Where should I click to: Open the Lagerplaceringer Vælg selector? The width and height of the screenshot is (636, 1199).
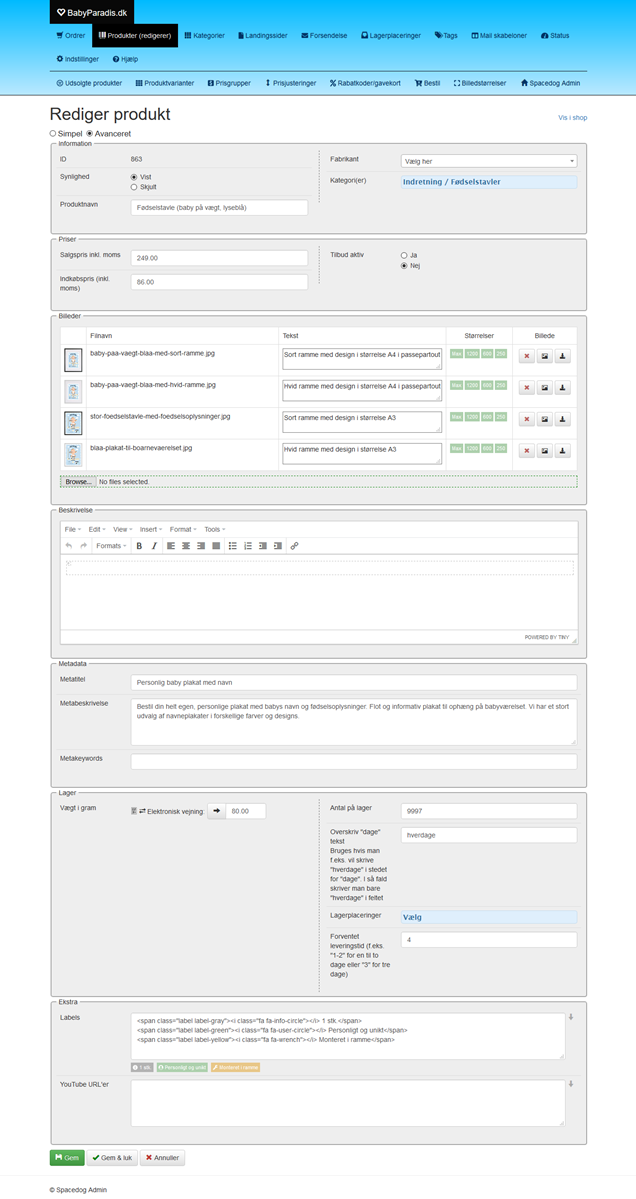point(487,917)
